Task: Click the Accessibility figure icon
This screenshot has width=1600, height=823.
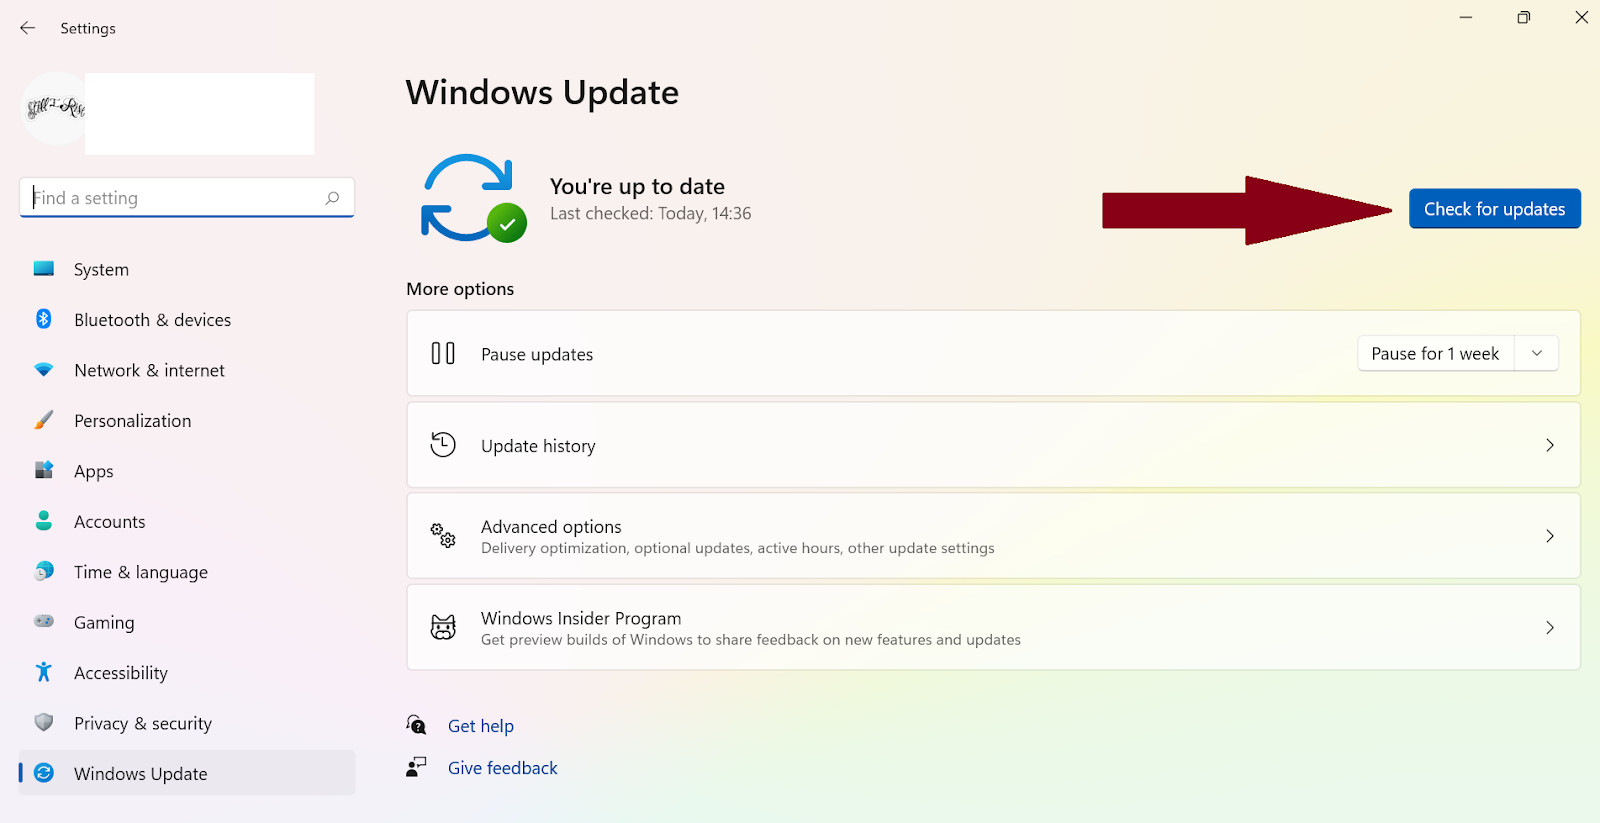Action: [44, 672]
